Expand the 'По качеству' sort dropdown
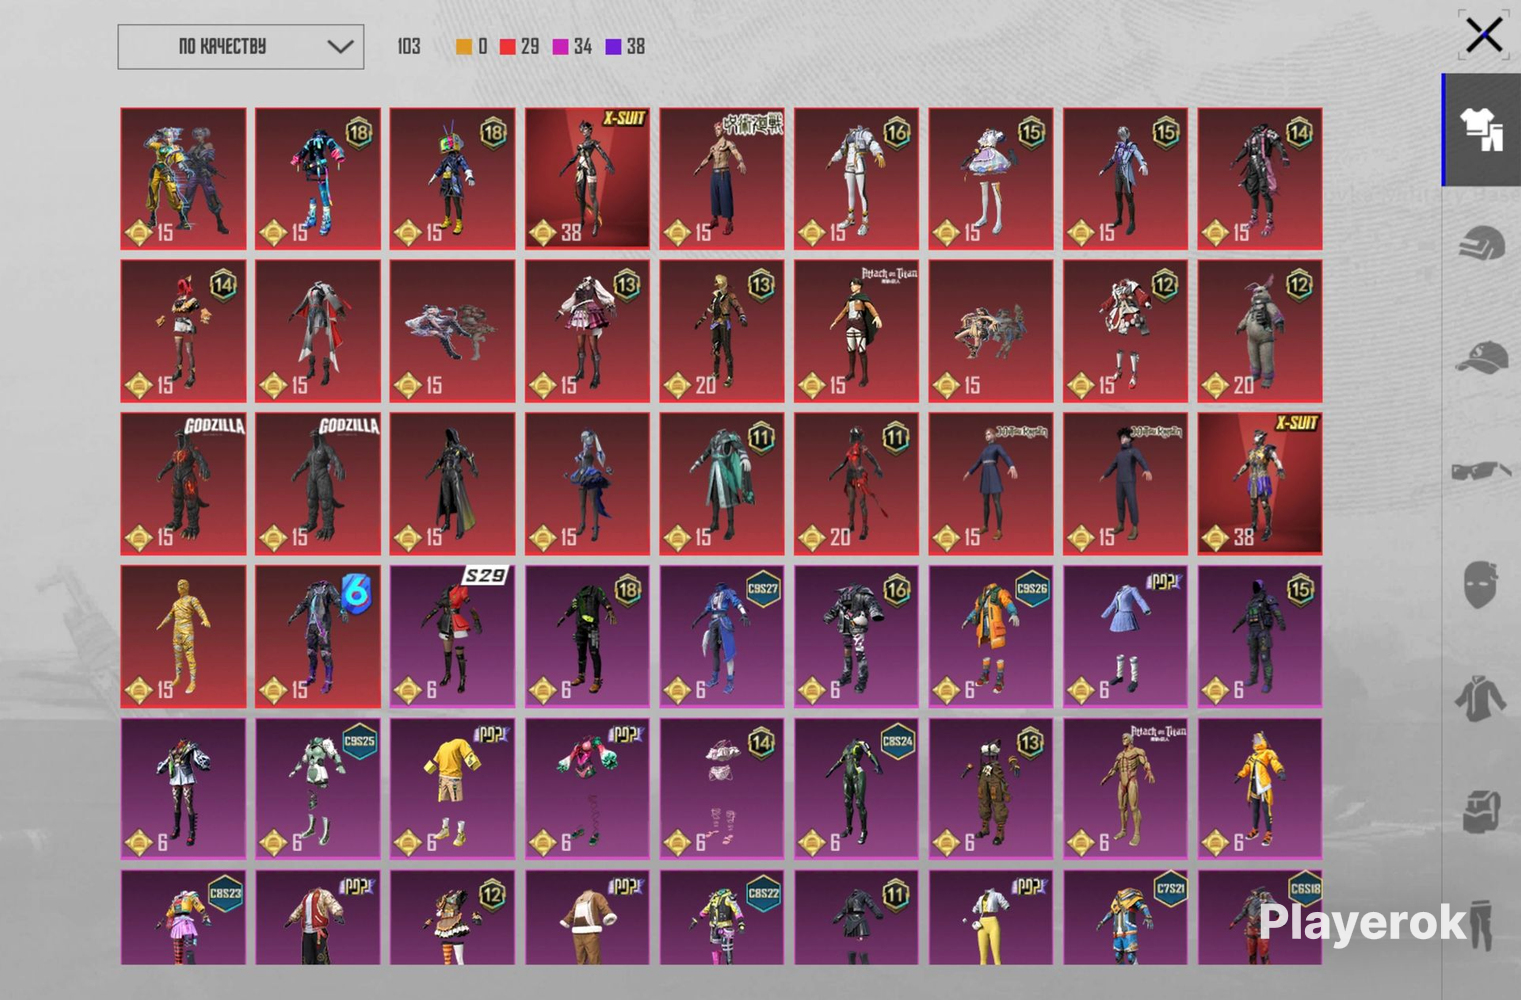Image resolution: width=1521 pixels, height=1000 pixels. tap(241, 47)
